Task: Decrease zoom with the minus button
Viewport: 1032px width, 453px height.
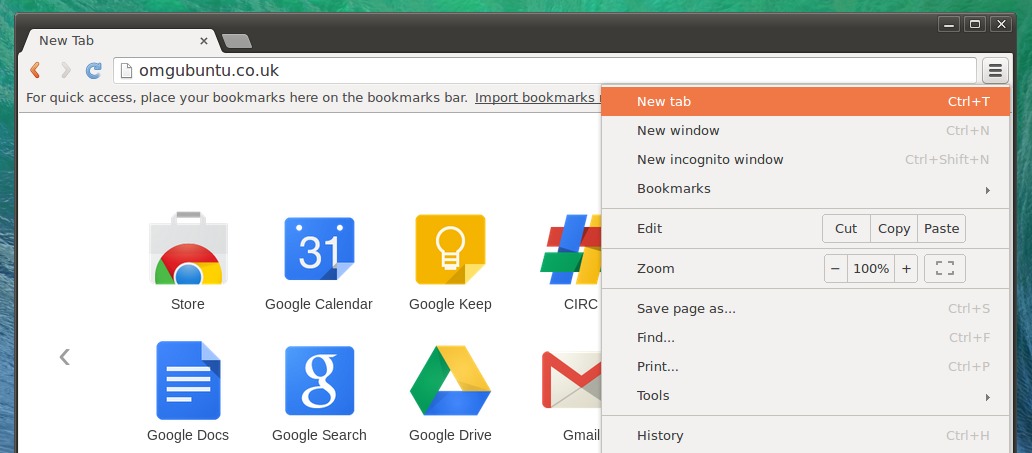Action: click(x=835, y=268)
